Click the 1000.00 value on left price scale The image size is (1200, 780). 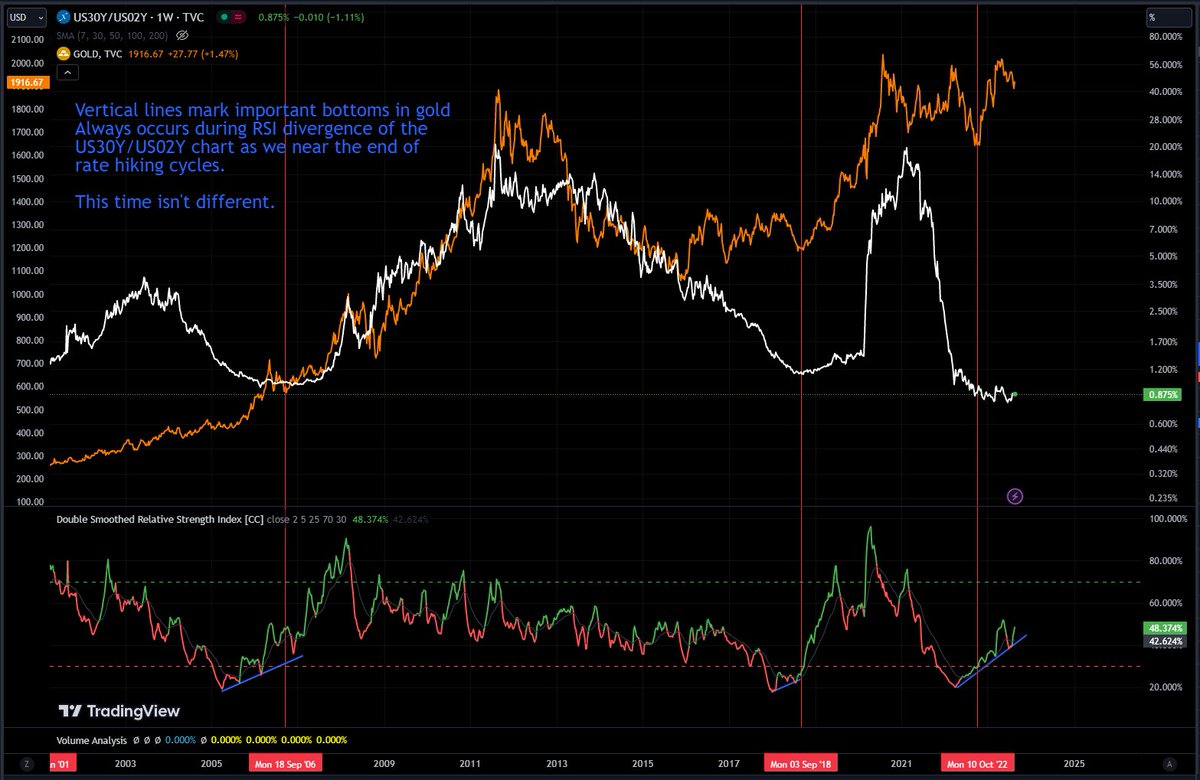(27, 294)
